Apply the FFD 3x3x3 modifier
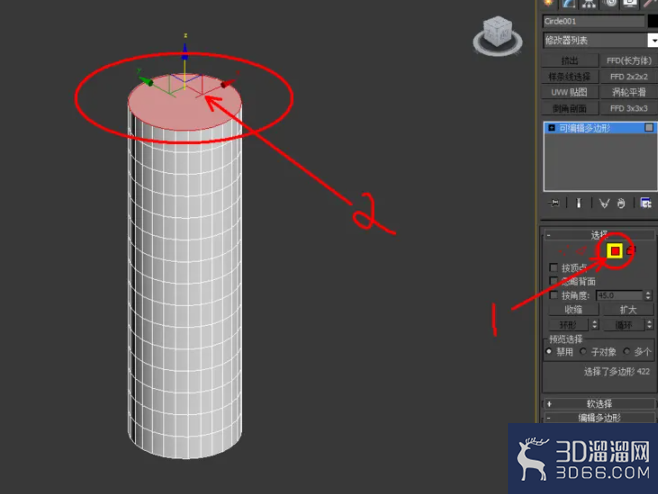The height and width of the screenshot is (494, 658). (x=629, y=108)
